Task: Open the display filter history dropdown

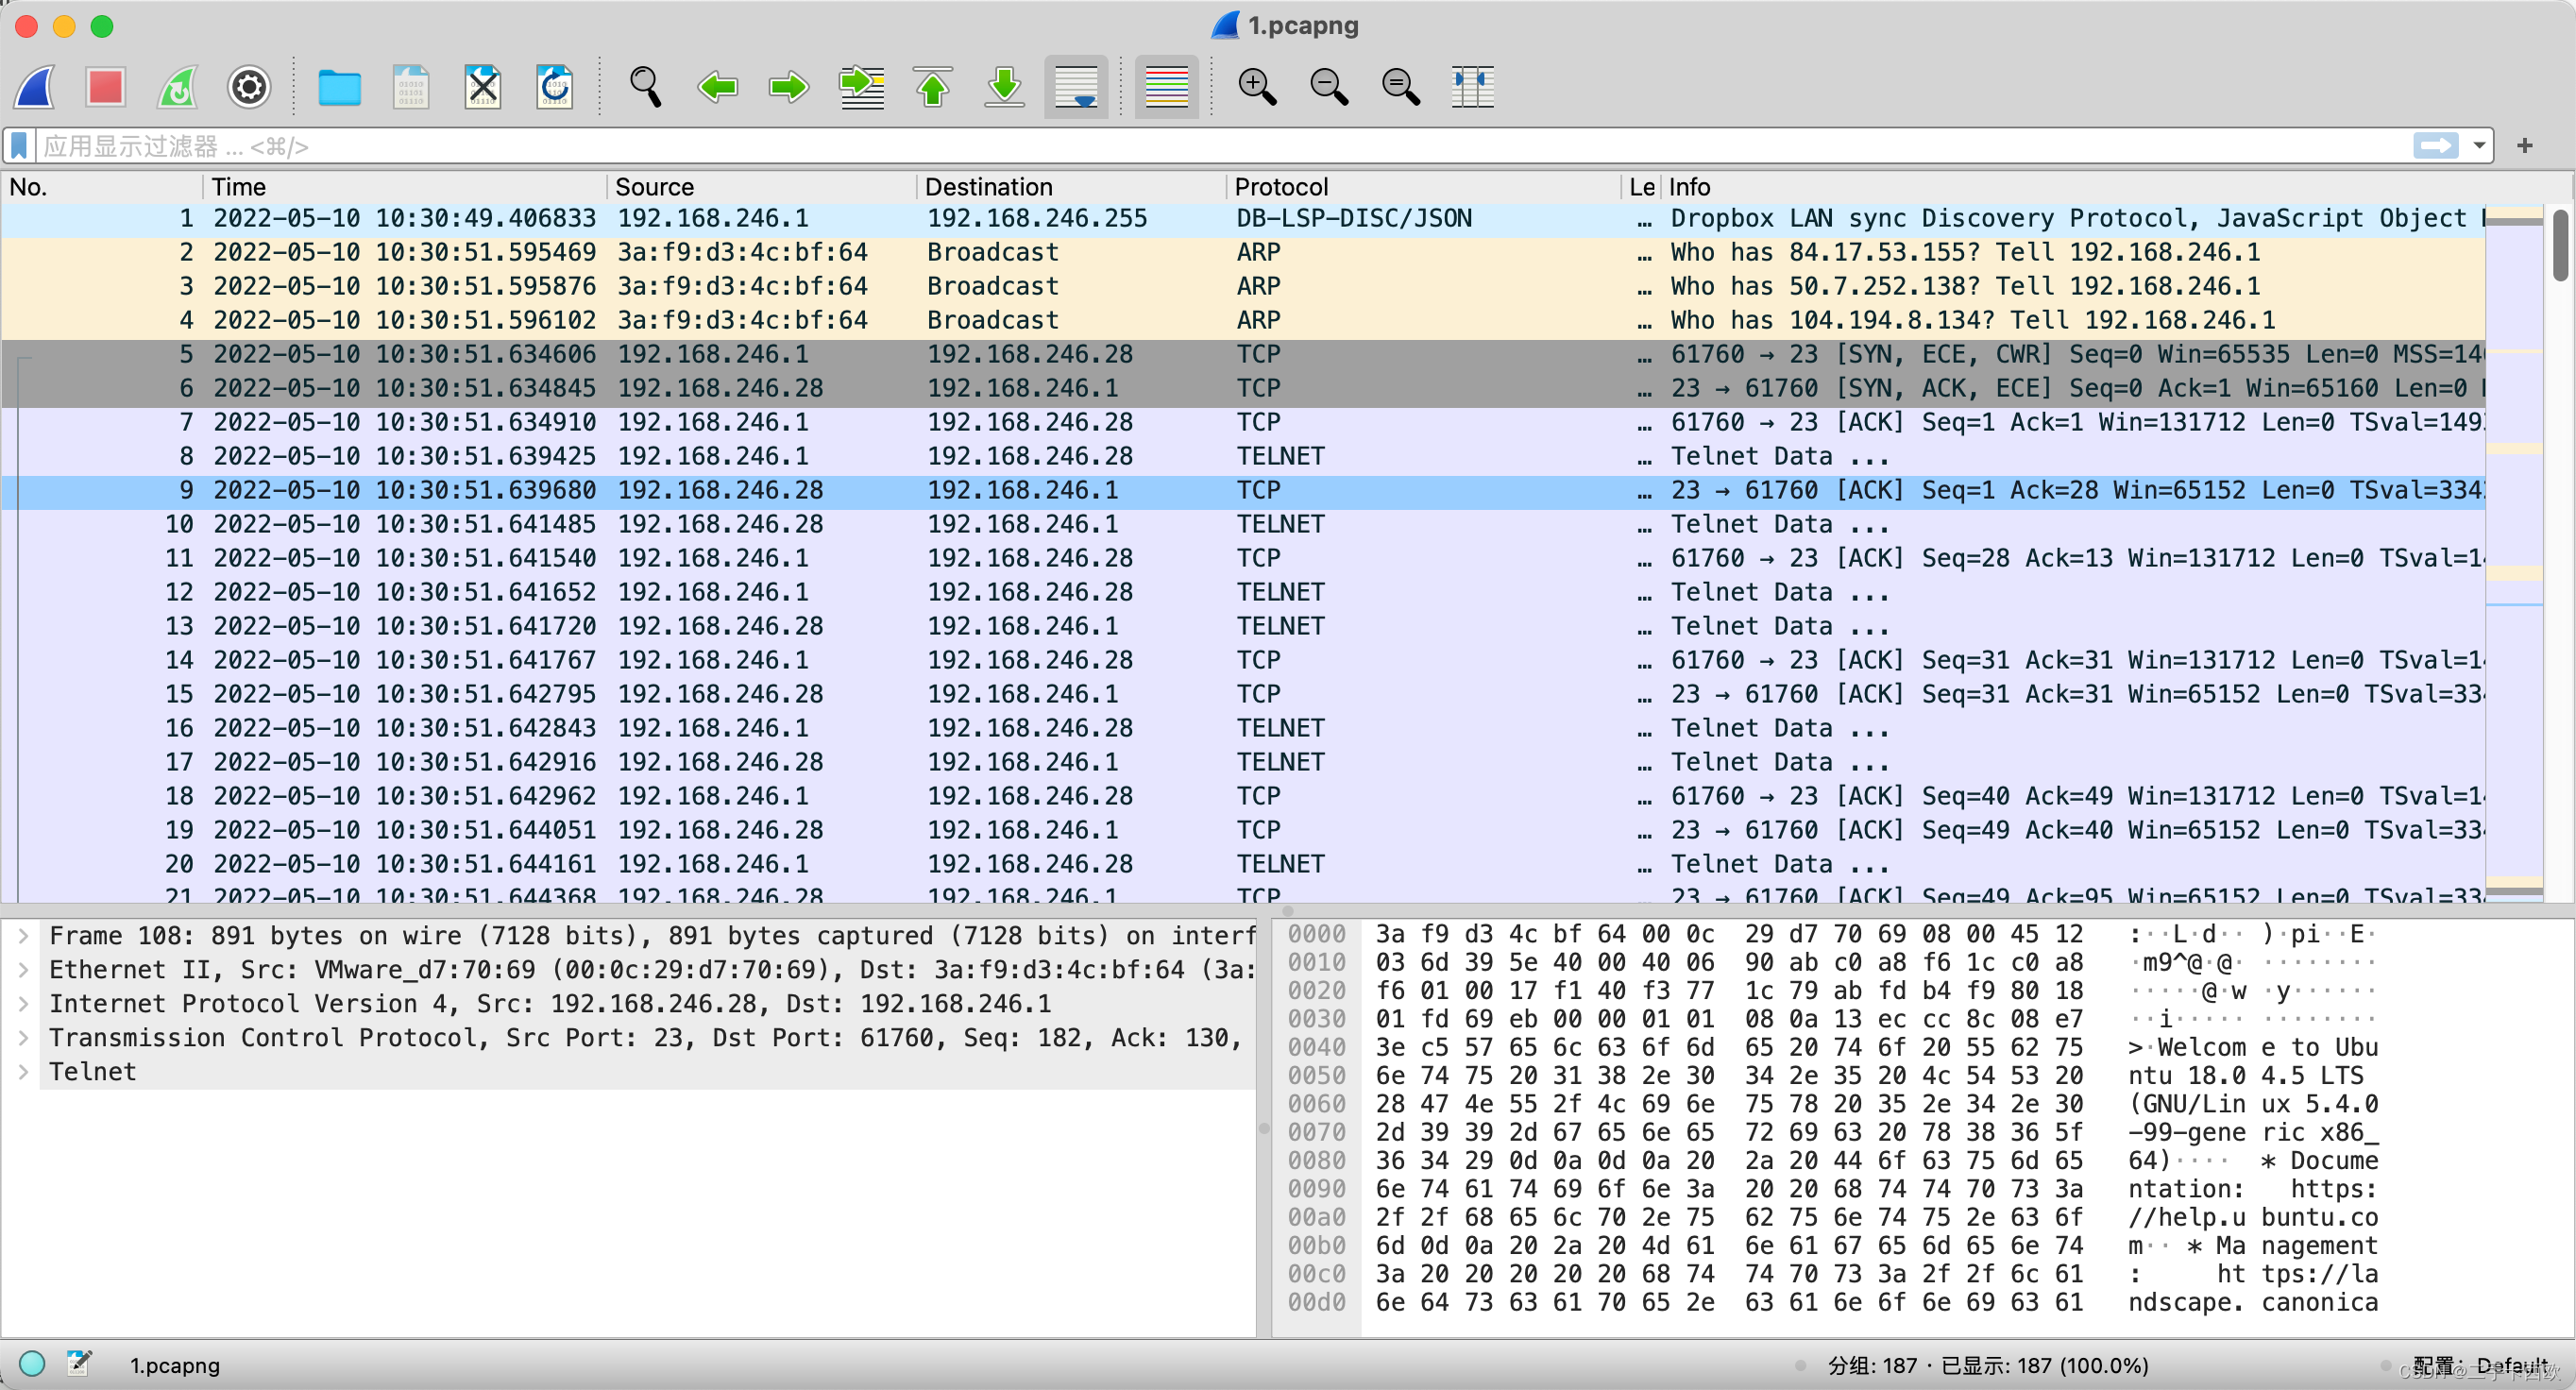Action: [x=2479, y=146]
